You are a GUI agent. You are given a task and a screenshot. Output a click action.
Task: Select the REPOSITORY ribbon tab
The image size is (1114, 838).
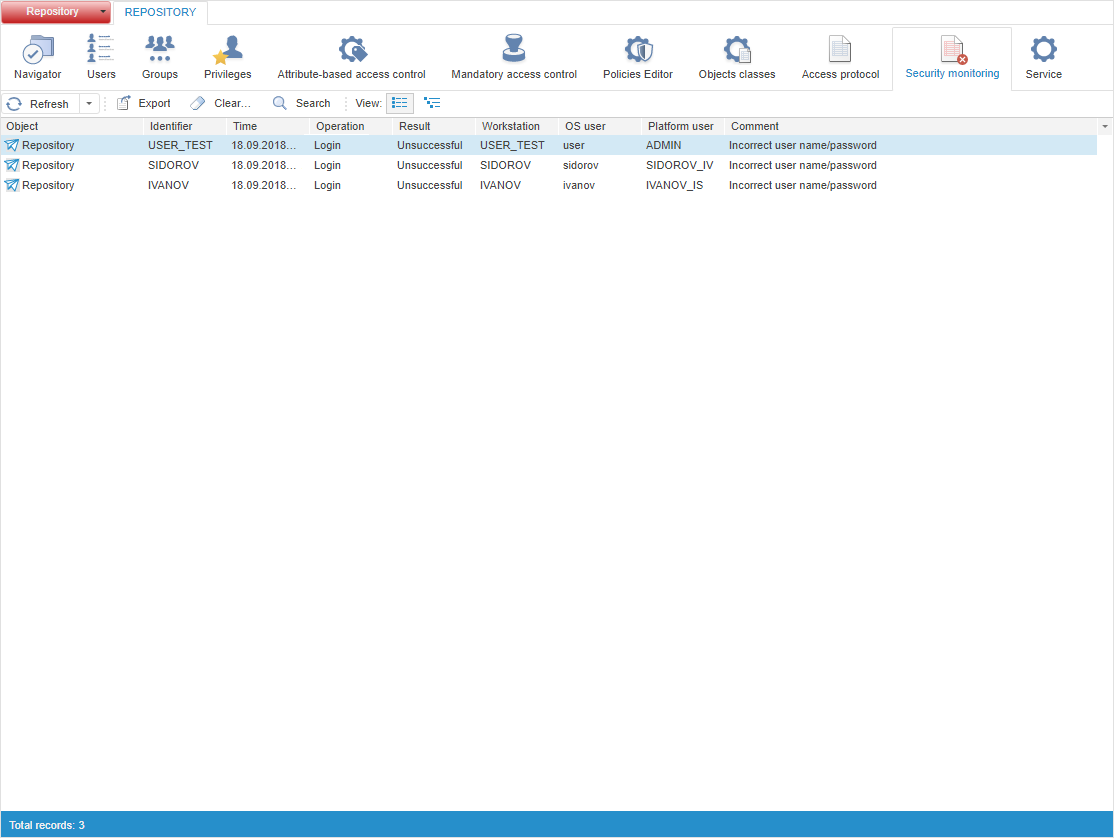tap(160, 12)
